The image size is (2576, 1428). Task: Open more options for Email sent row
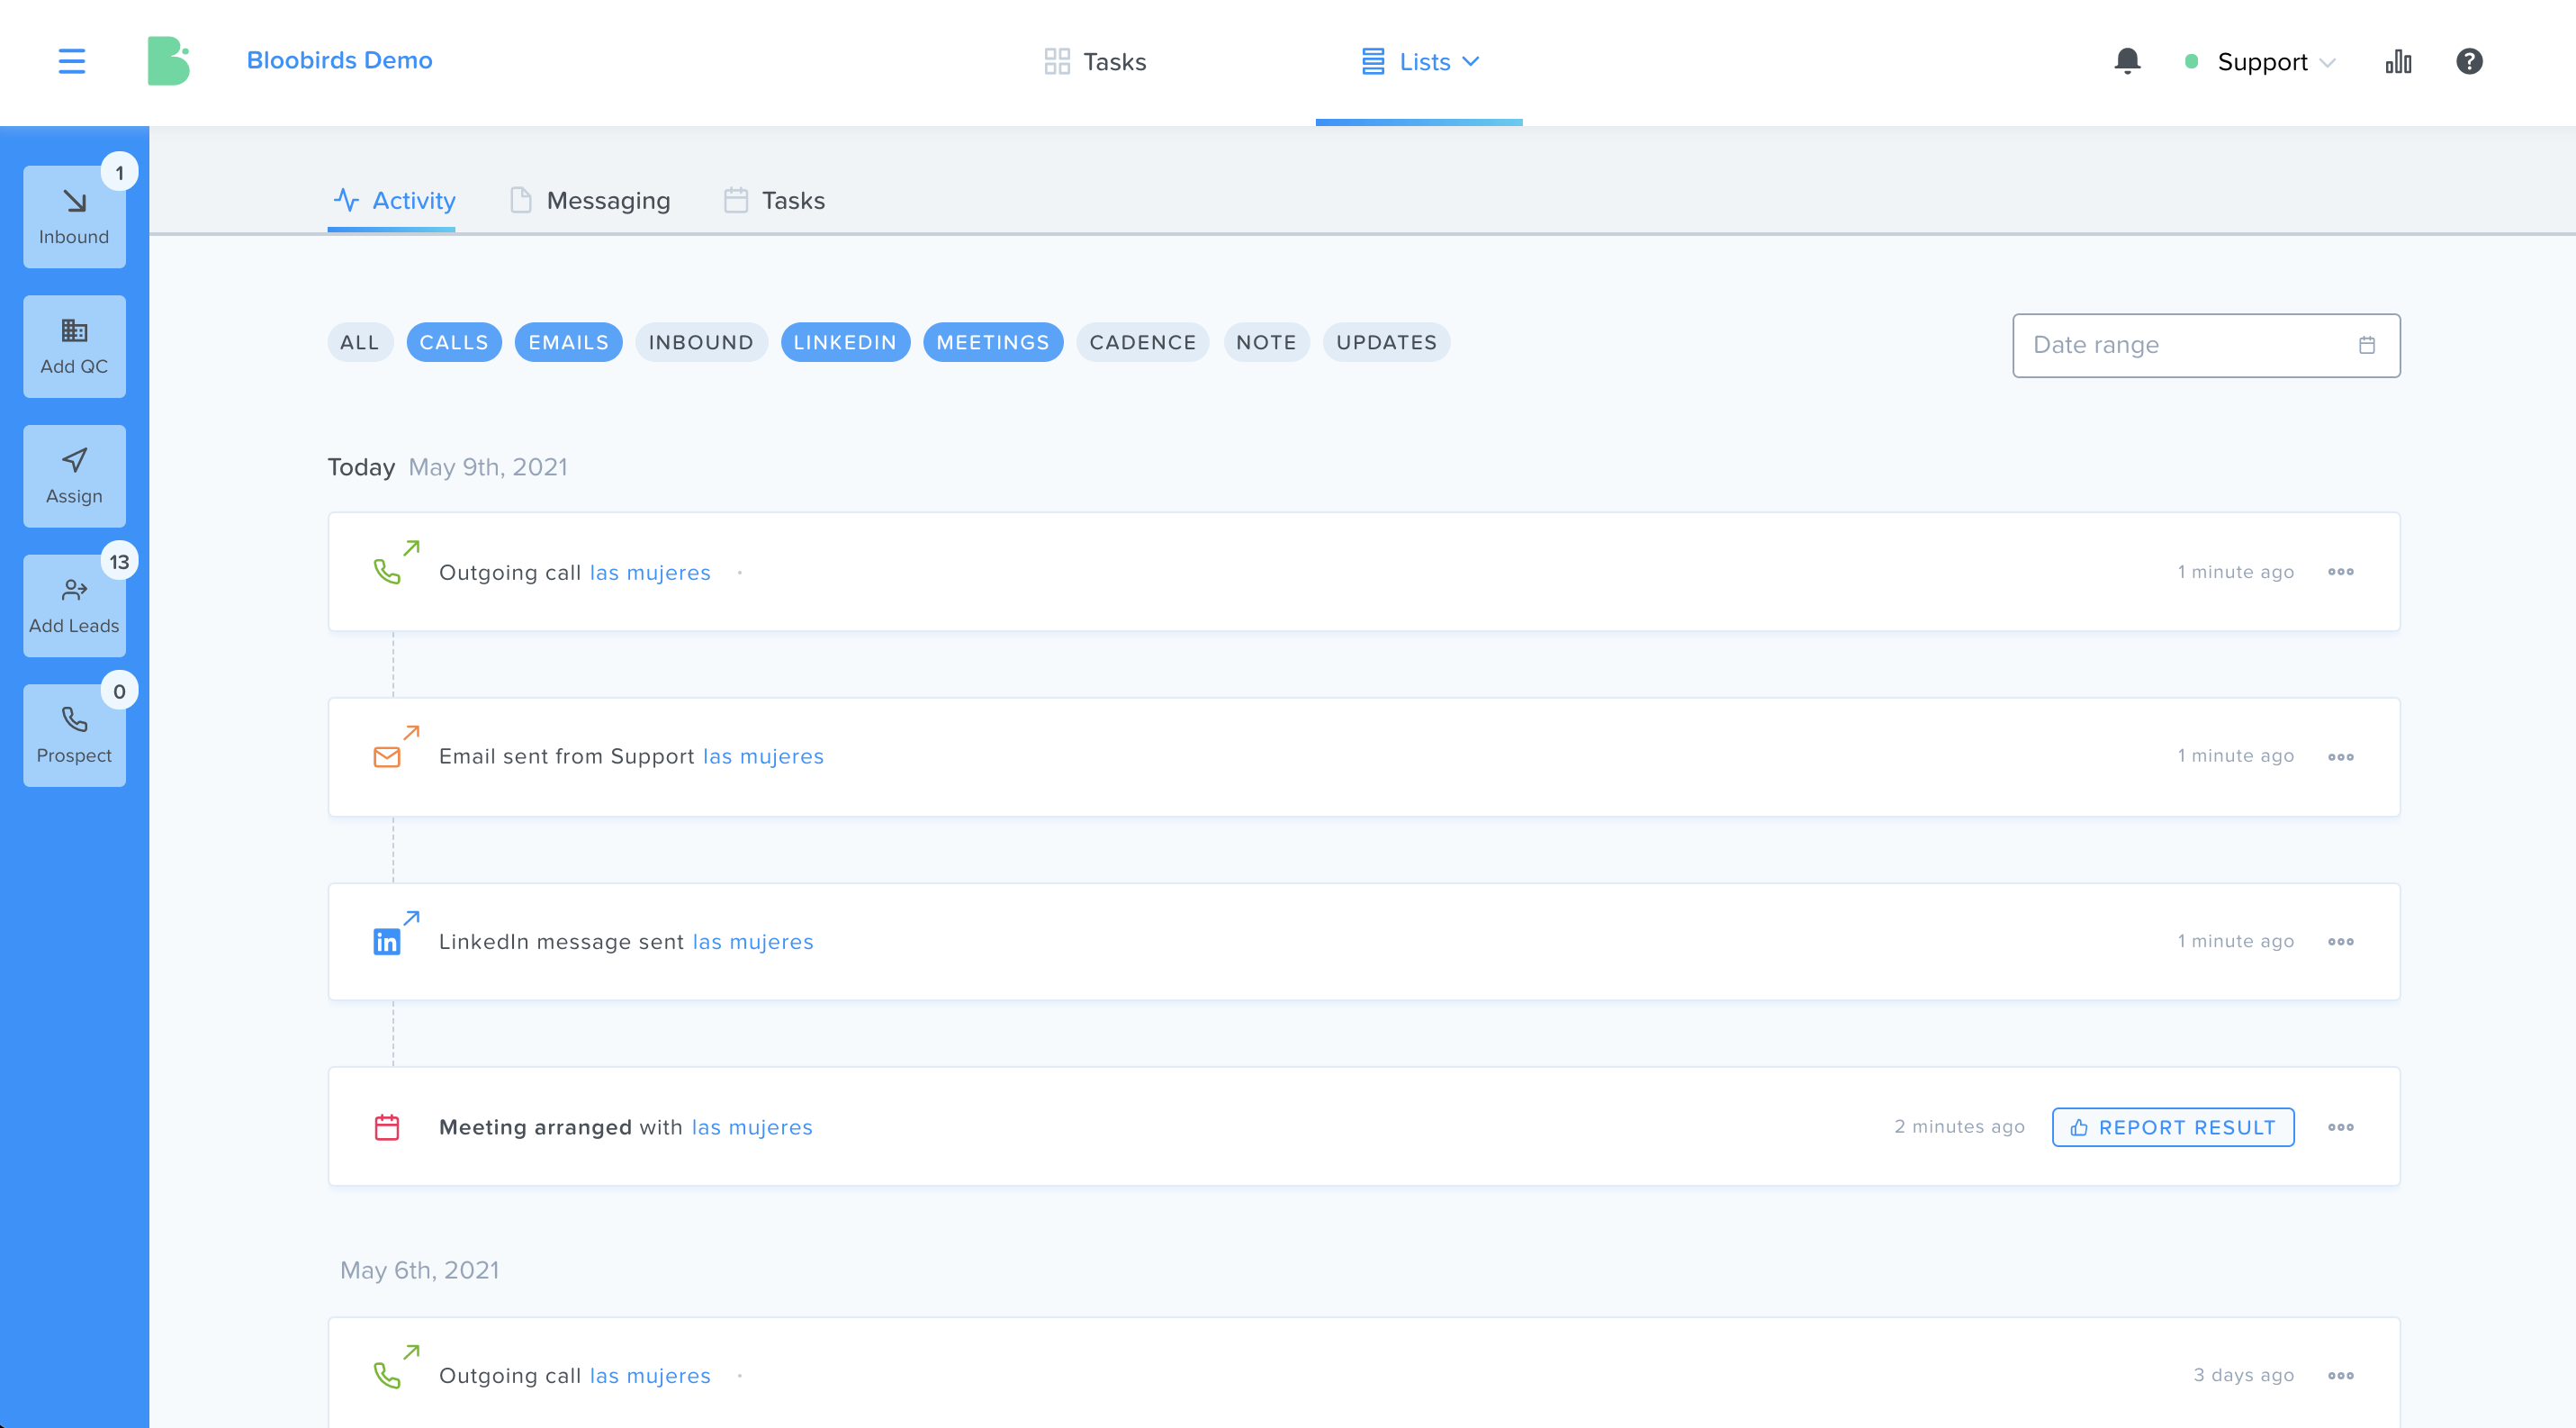coord(2341,757)
